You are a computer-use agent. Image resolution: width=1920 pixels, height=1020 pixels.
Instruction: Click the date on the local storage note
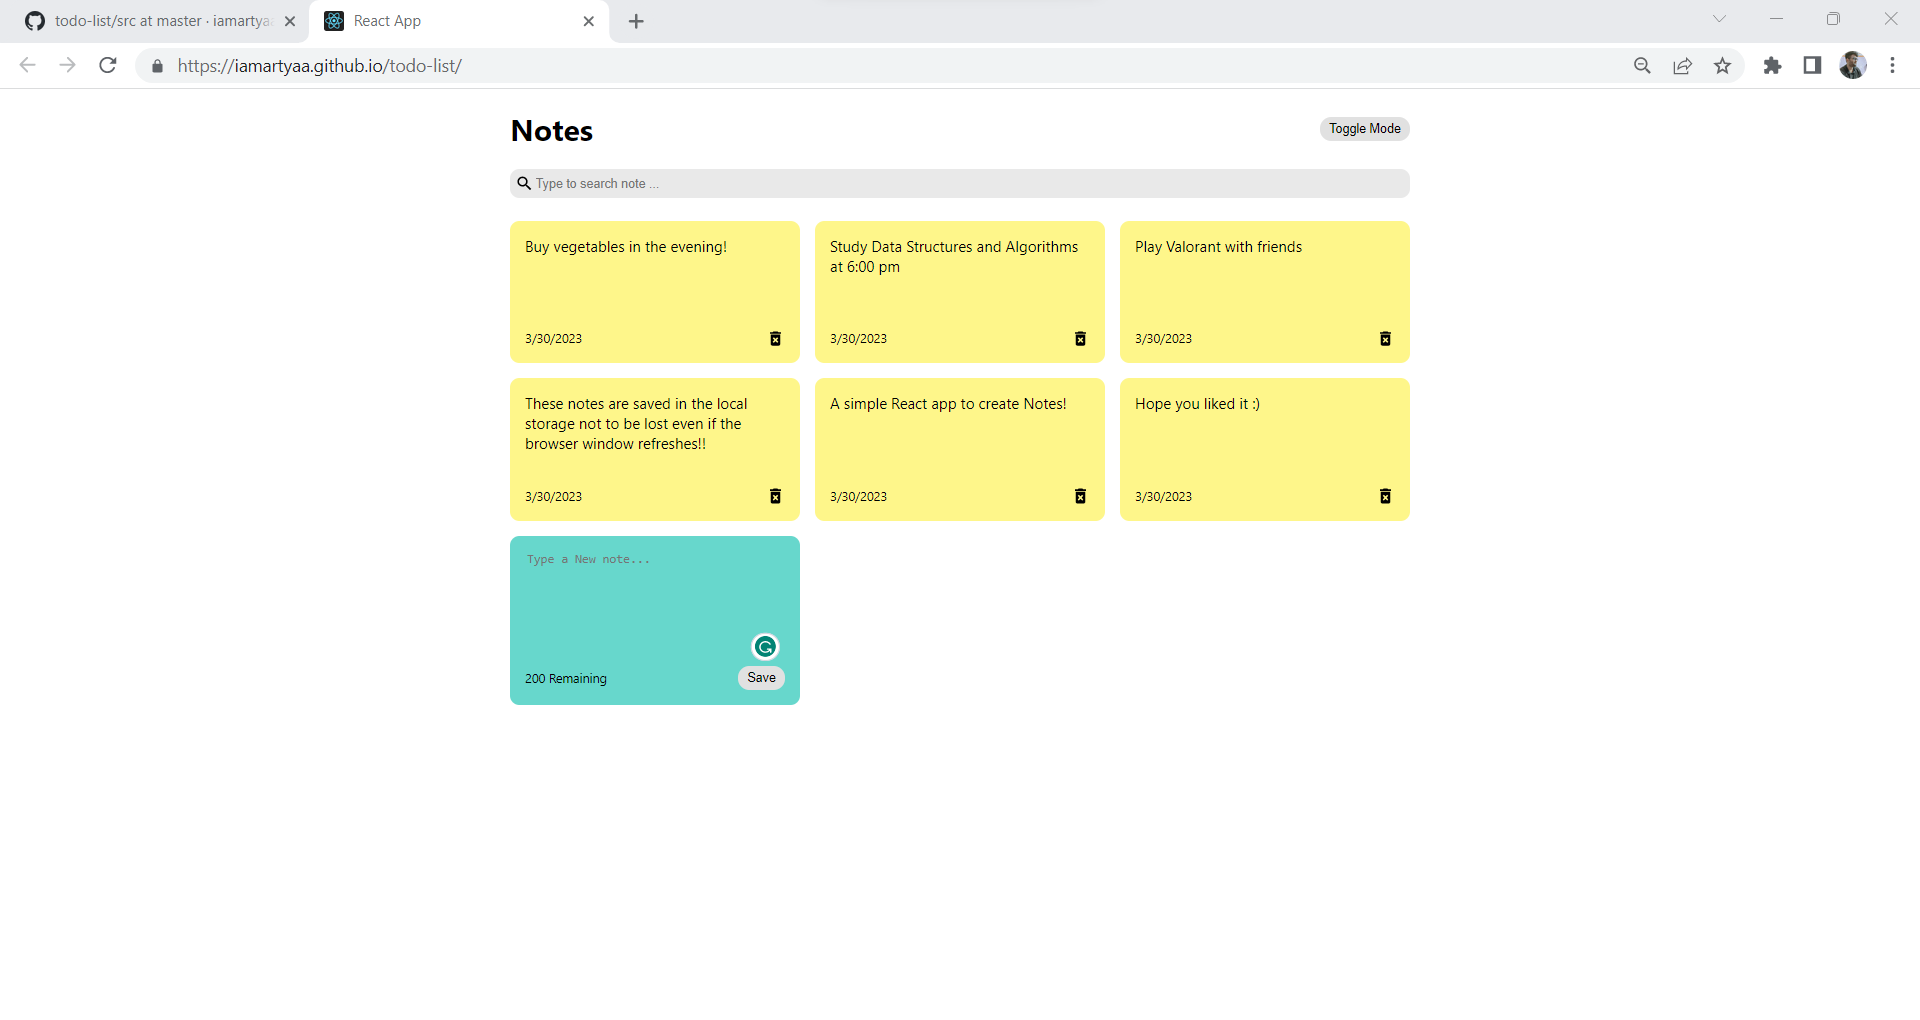[x=553, y=497]
